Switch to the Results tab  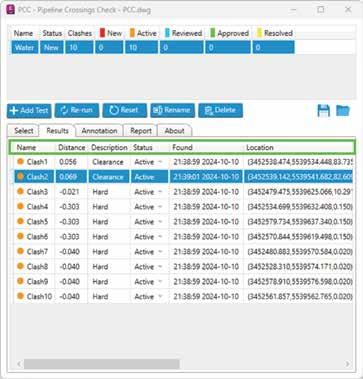pyautogui.click(x=57, y=130)
